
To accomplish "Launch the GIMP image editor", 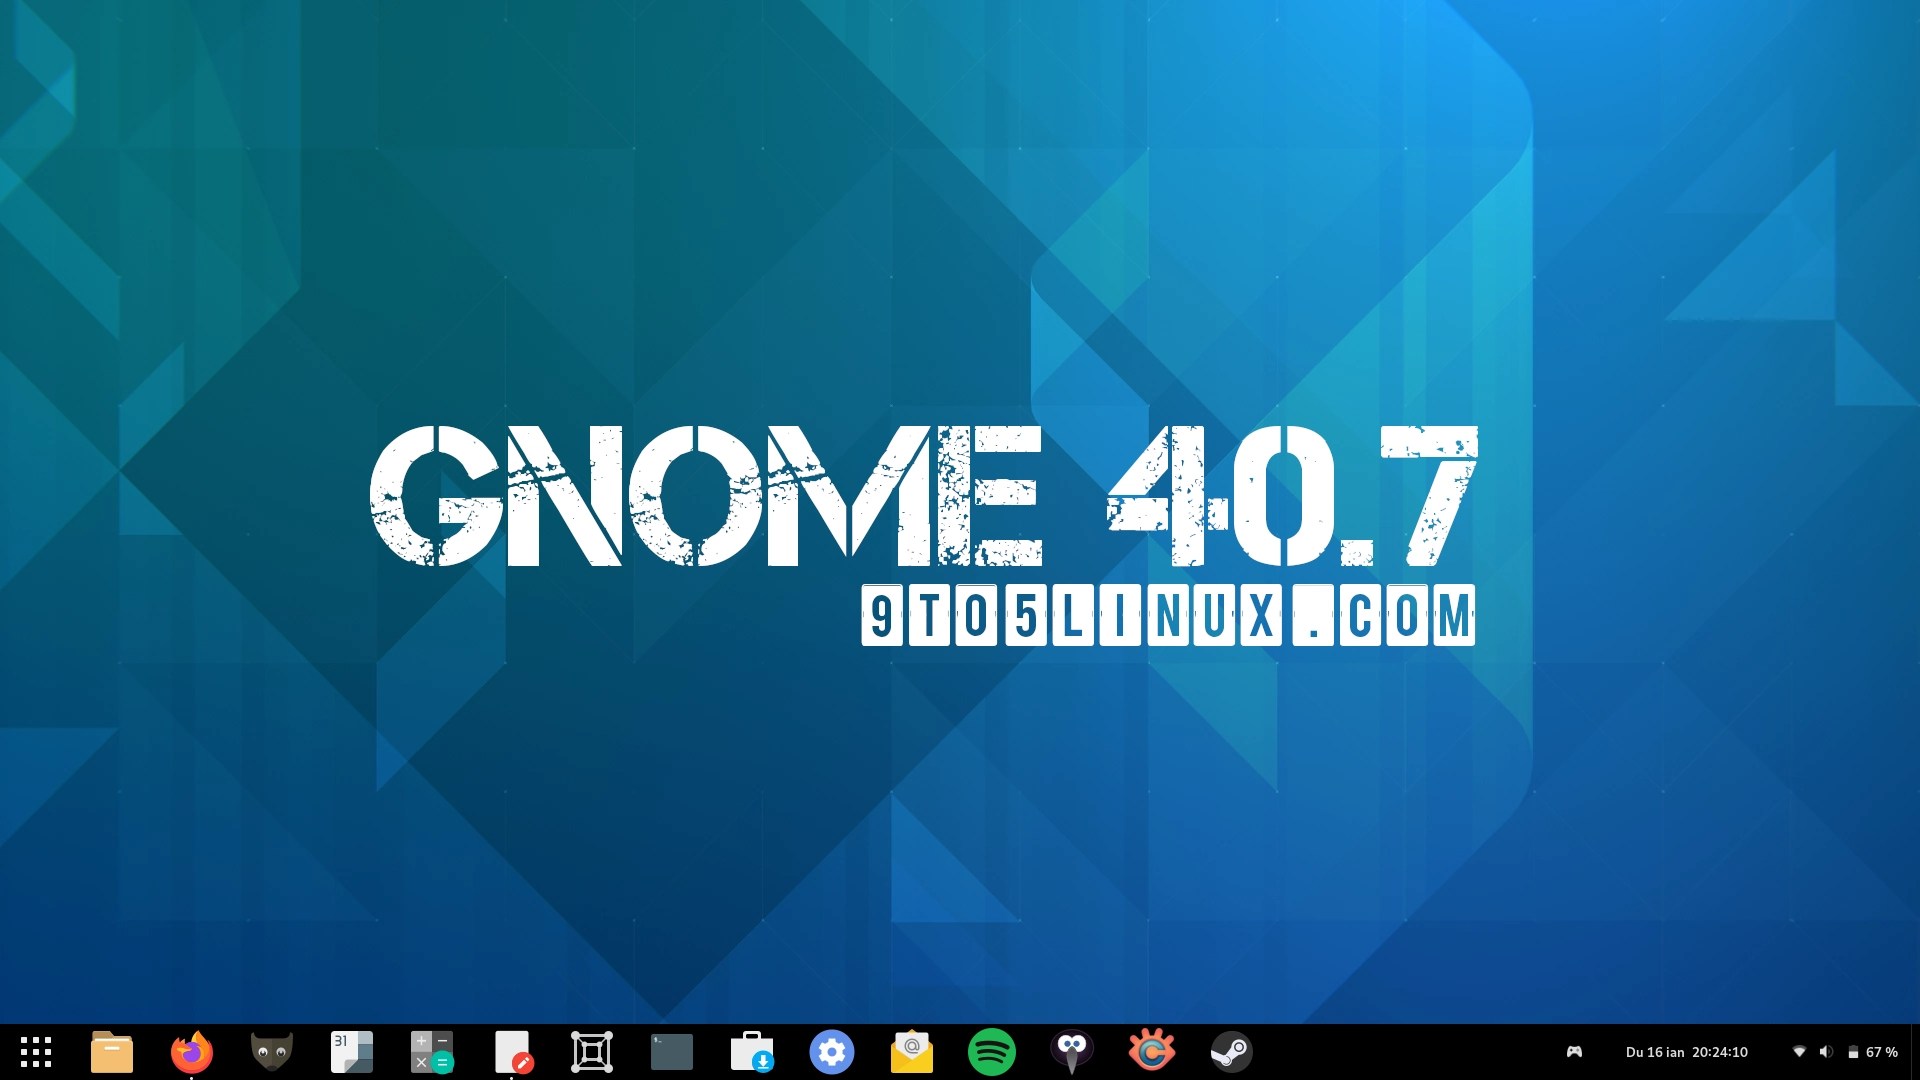I will (271, 1052).
